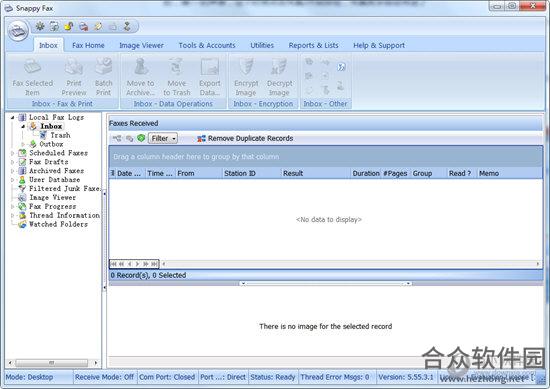Screen dimensions: 550x389
Task: Select User Database in the tree
Action: tap(54, 180)
